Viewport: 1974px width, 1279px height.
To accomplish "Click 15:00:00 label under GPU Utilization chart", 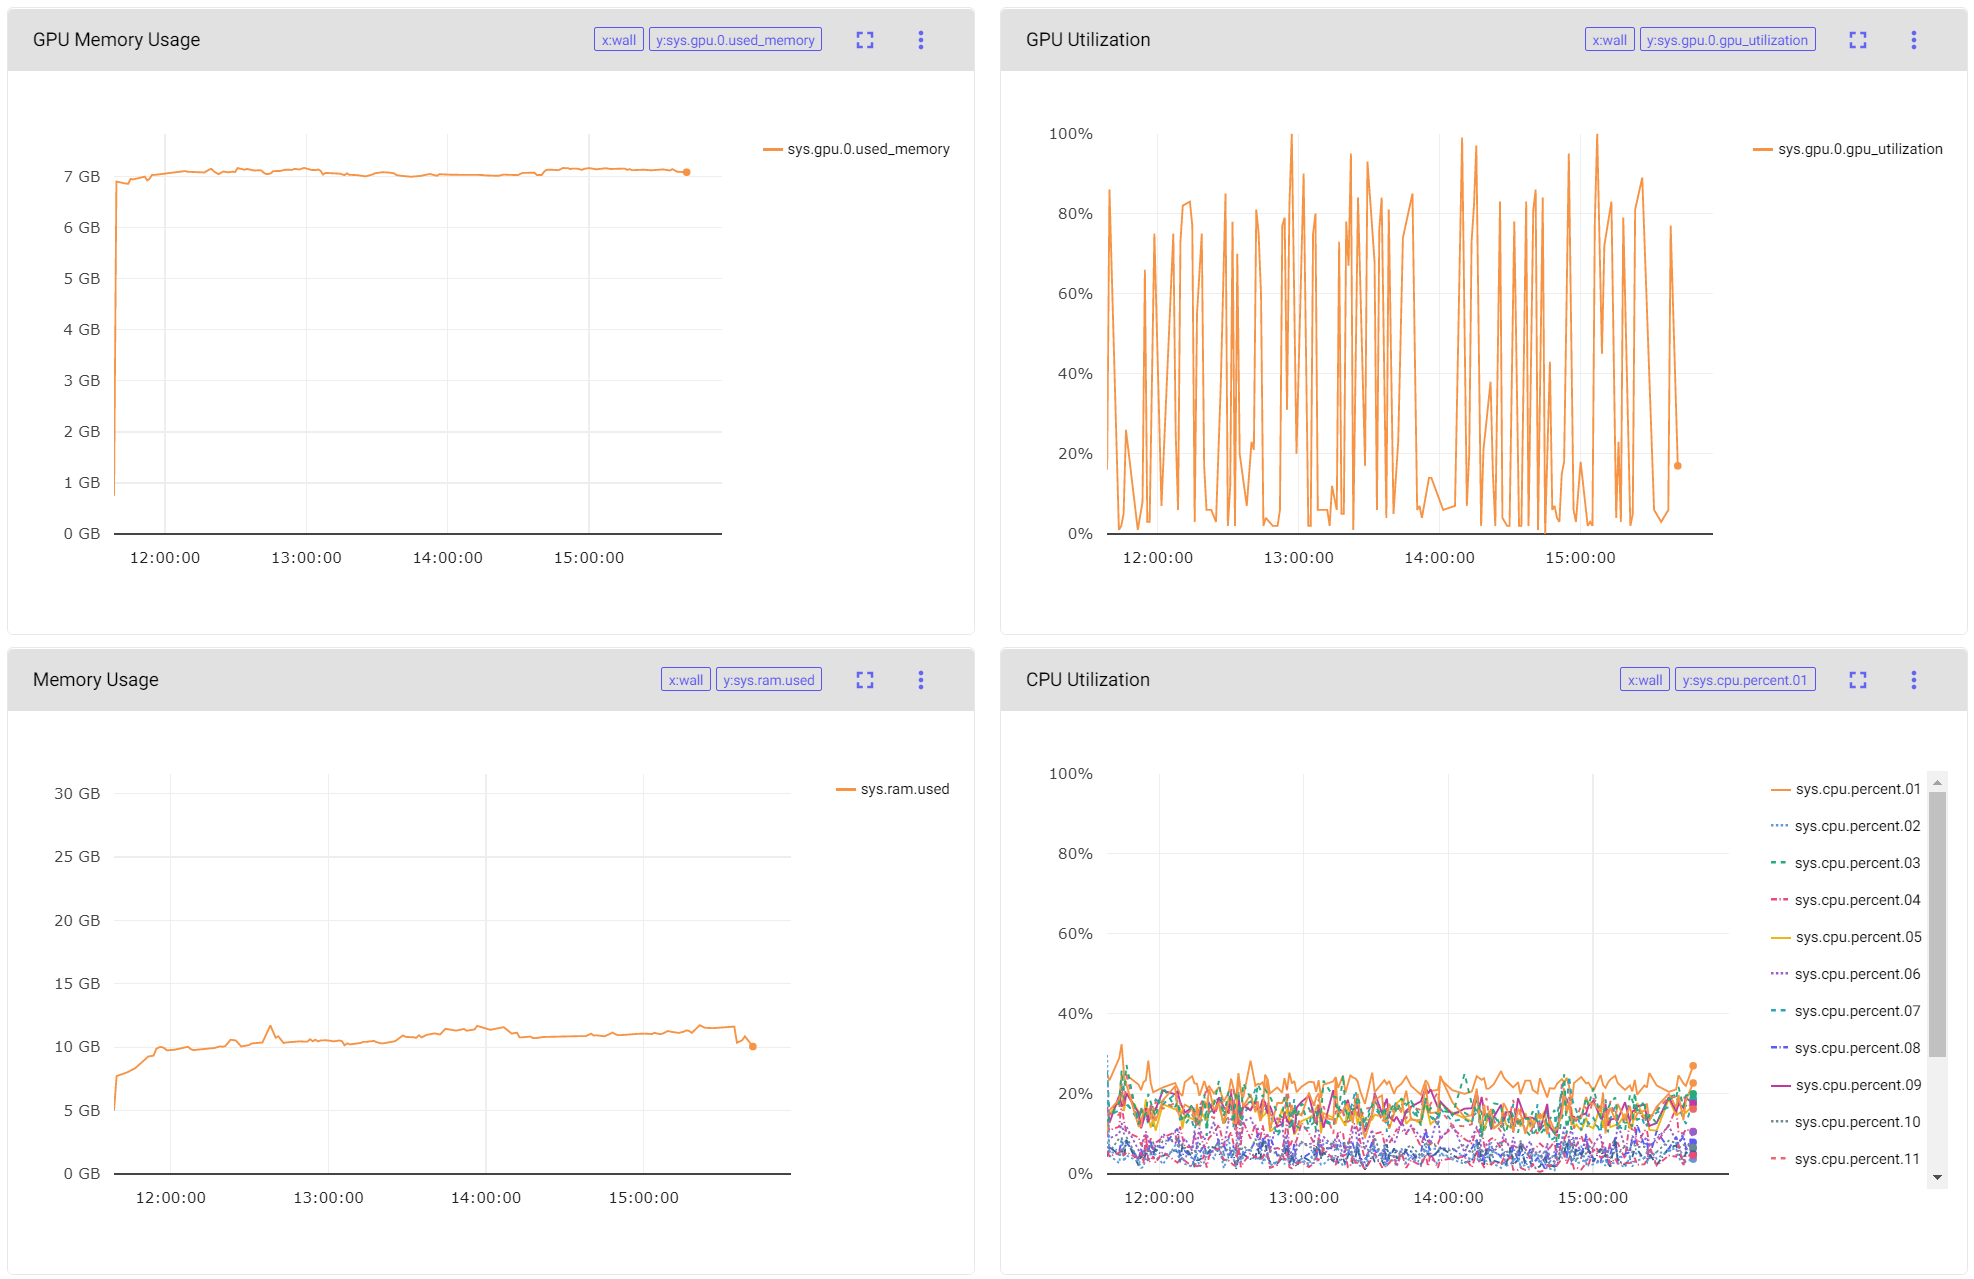I will tap(1580, 558).
